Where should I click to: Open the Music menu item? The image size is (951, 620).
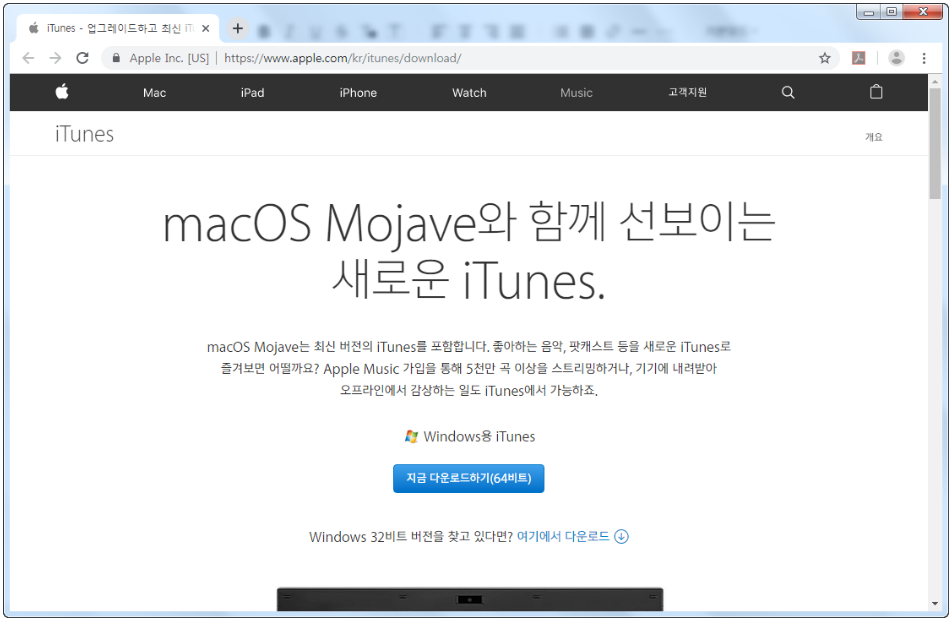point(576,93)
